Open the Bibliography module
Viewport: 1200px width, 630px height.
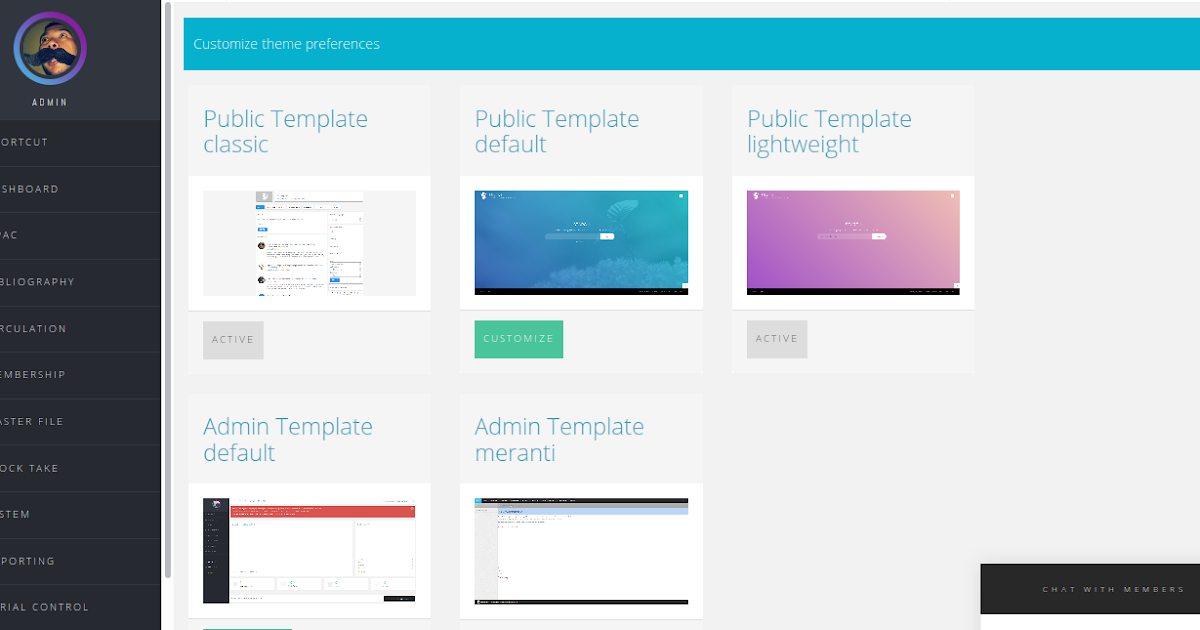click(x=40, y=282)
